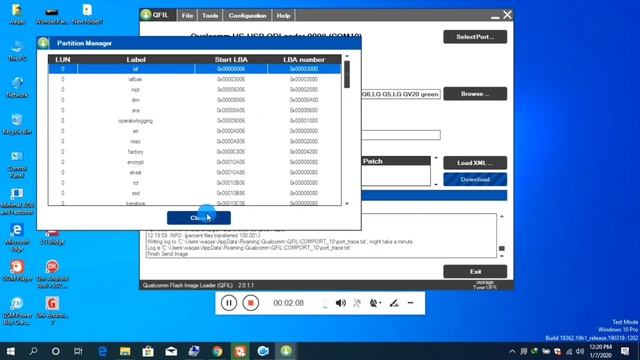This screenshot has height=360, width=640.
Task: Open Task View from the taskbar
Action: click(78, 351)
